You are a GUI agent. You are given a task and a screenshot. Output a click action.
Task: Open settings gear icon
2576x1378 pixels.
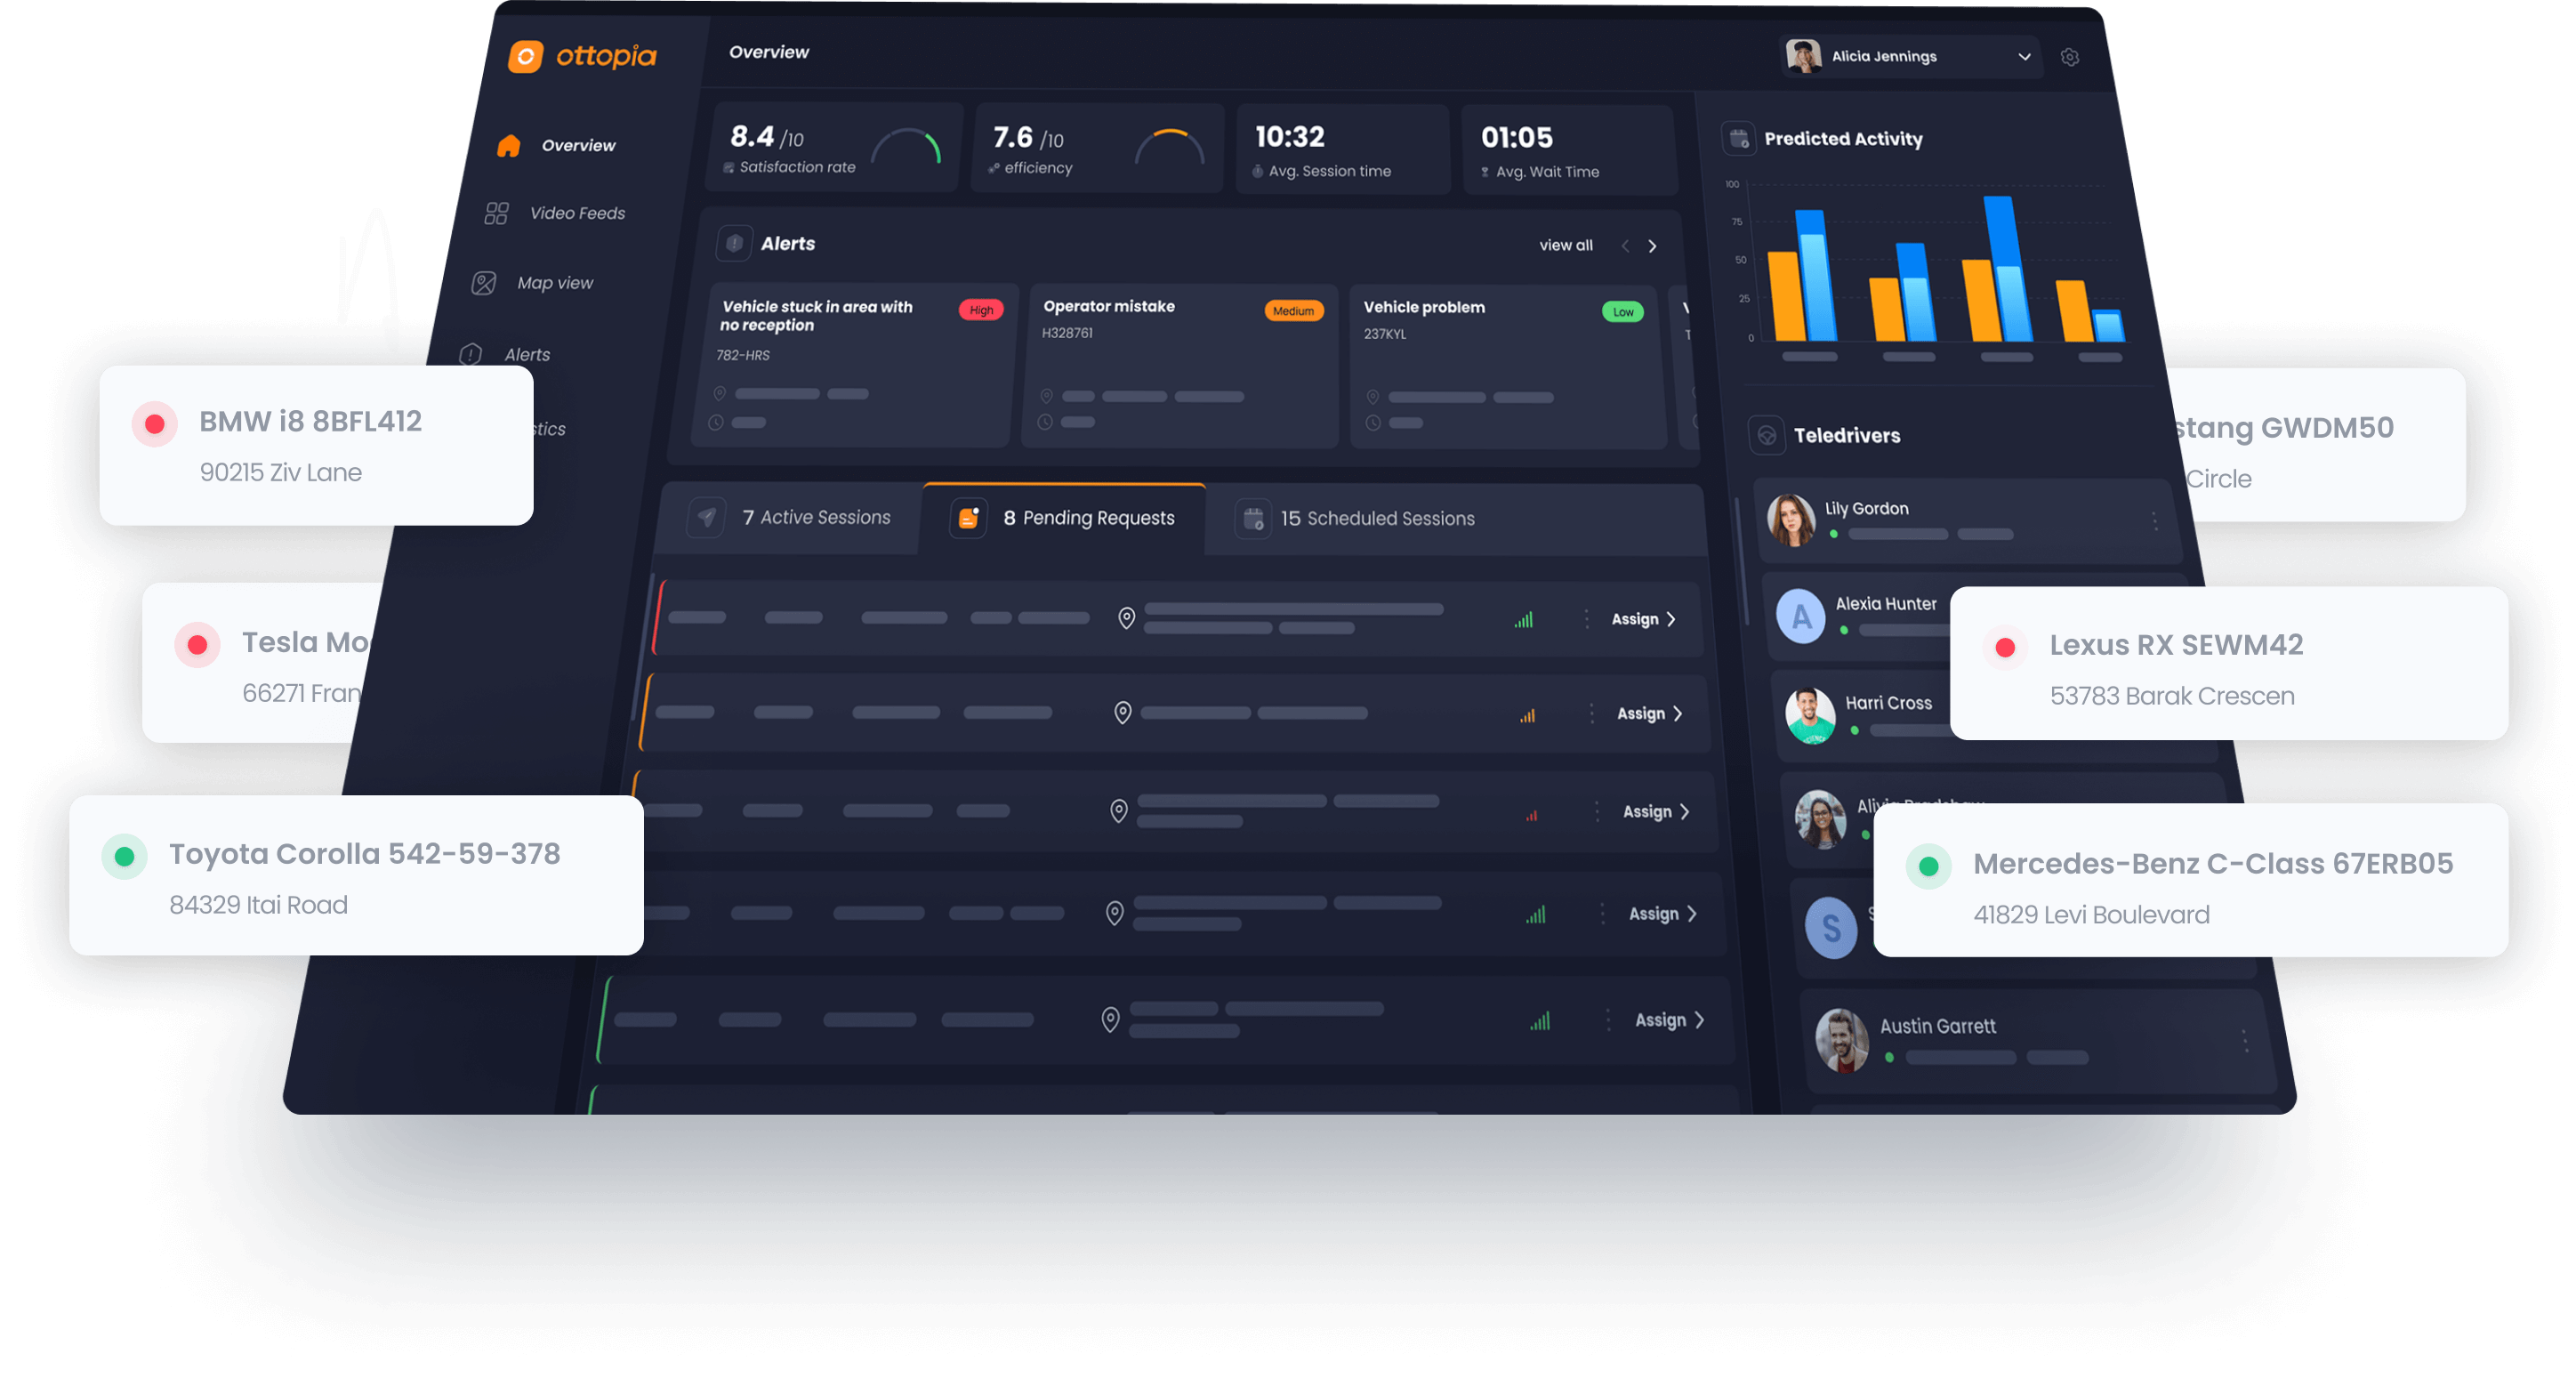coord(2069,57)
